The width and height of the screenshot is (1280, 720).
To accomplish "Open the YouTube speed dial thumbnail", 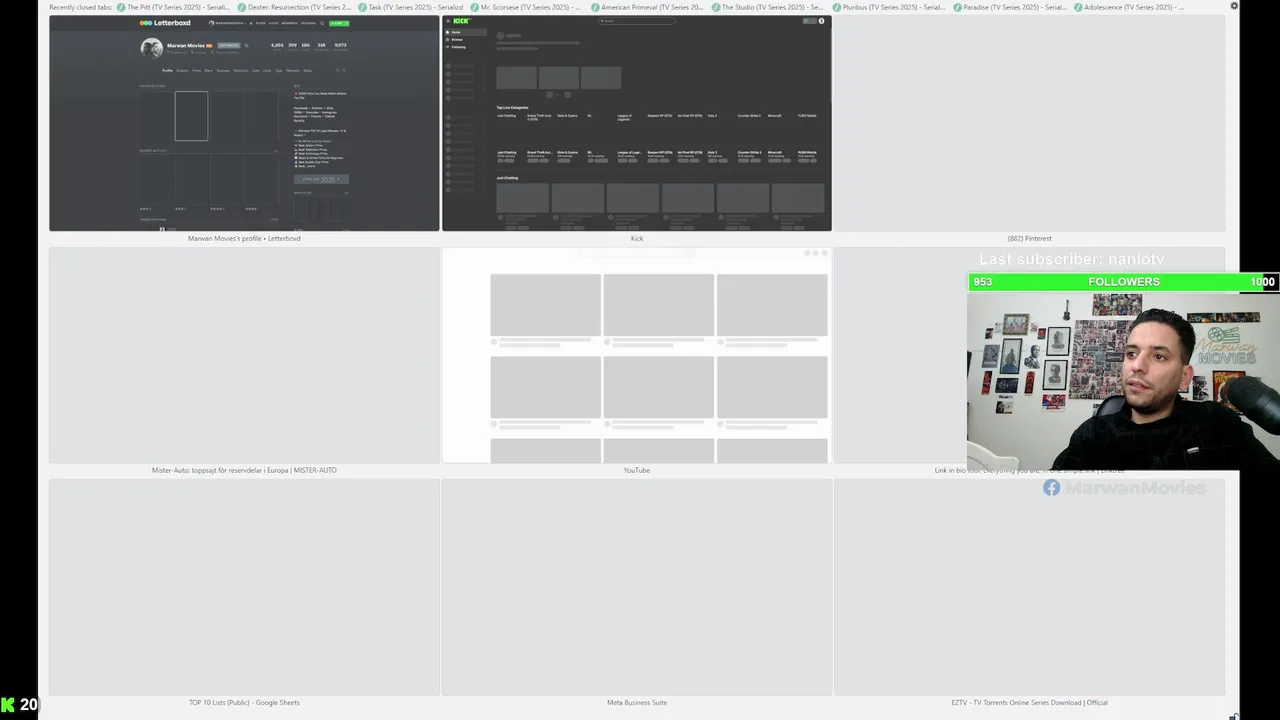I will pyautogui.click(x=637, y=355).
